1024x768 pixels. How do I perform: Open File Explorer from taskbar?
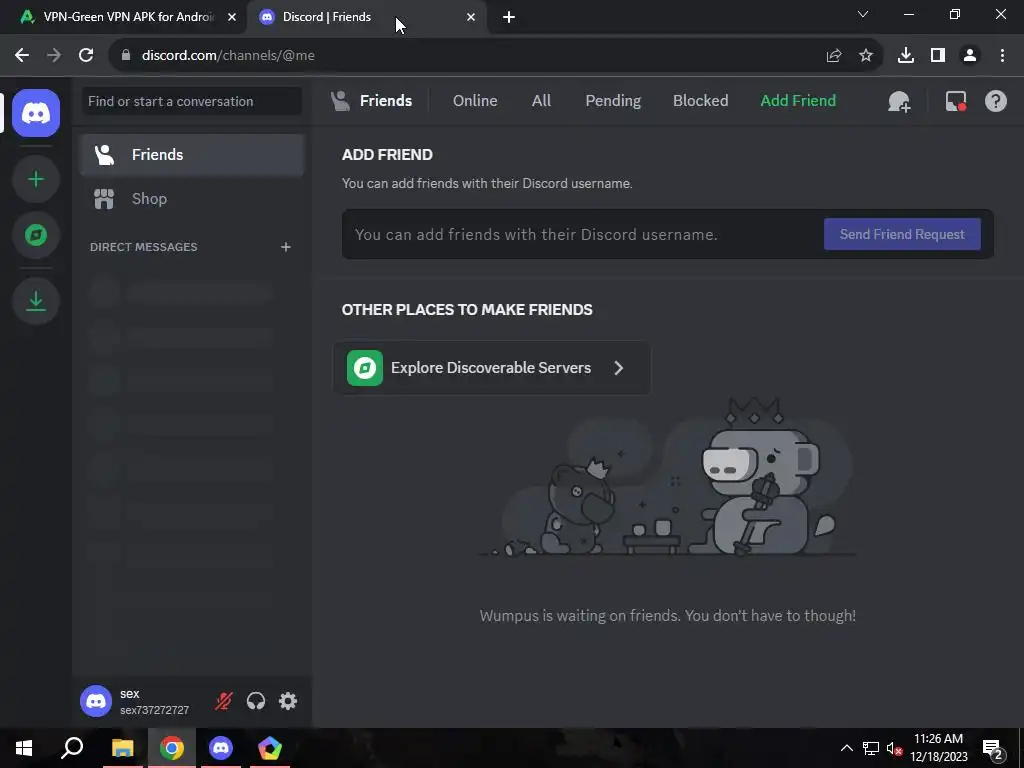click(122, 748)
